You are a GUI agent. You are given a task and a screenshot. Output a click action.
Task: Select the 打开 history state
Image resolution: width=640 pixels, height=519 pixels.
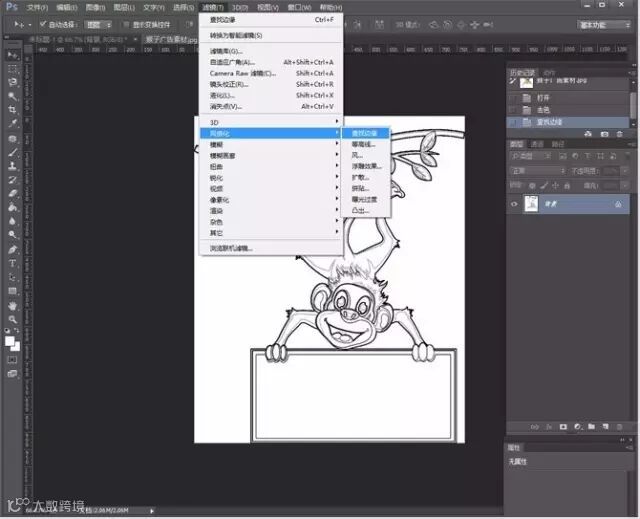[568, 98]
